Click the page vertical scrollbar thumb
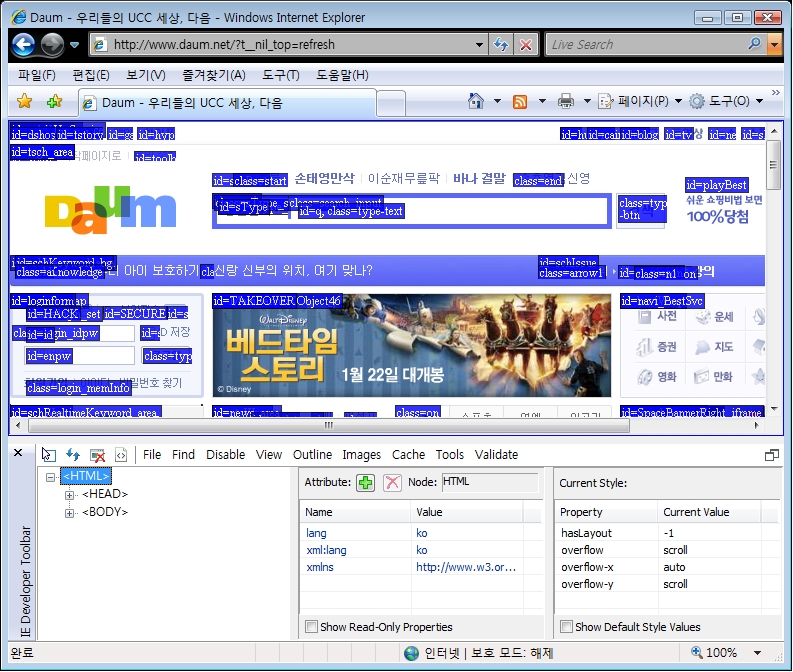Viewport: 793px width, 672px height. point(773,165)
